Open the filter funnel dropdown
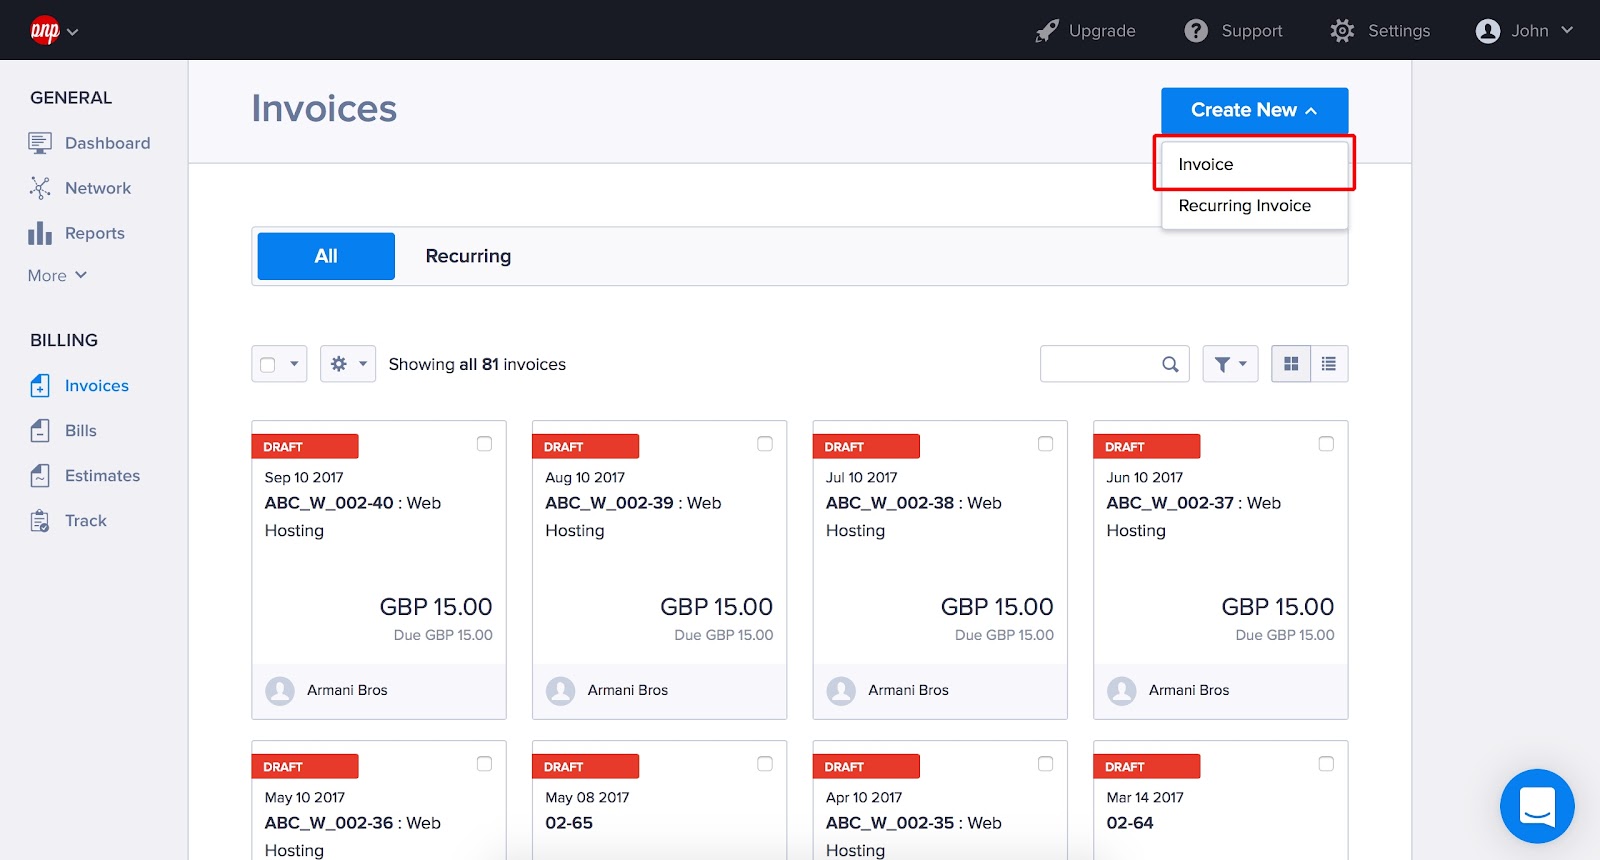The height and width of the screenshot is (860, 1600). pos(1230,364)
